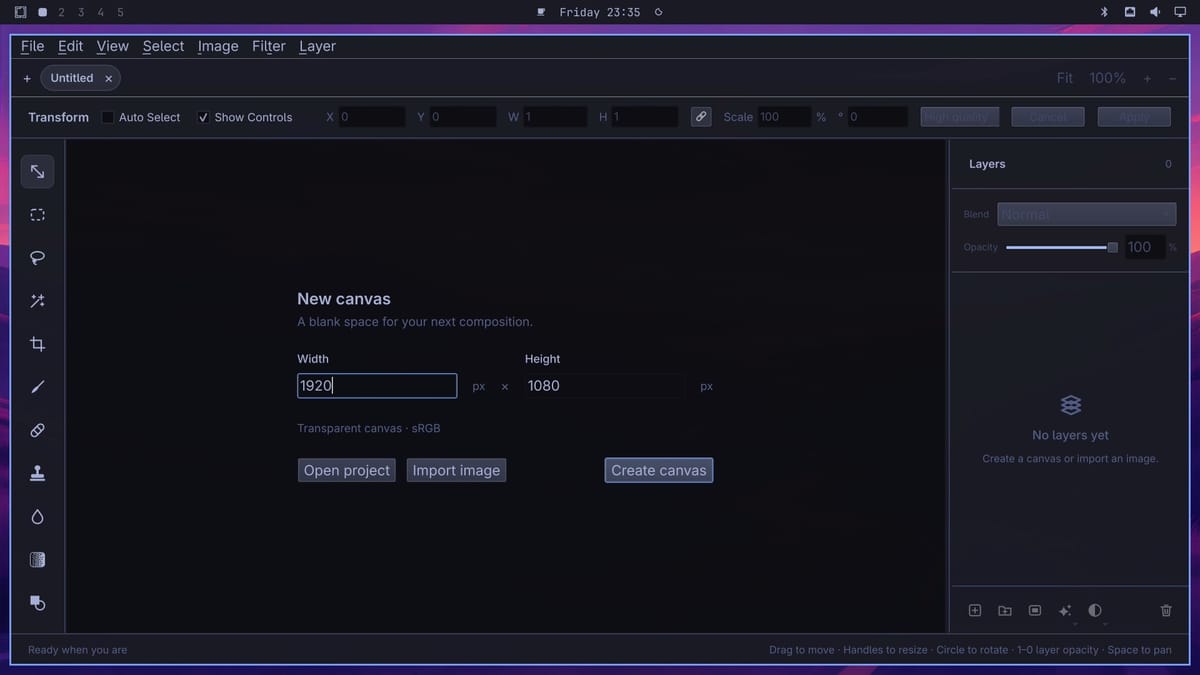Image resolution: width=1200 pixels, height=675 pixels.
Task: Open the Image menu
Action: point(218,46)
